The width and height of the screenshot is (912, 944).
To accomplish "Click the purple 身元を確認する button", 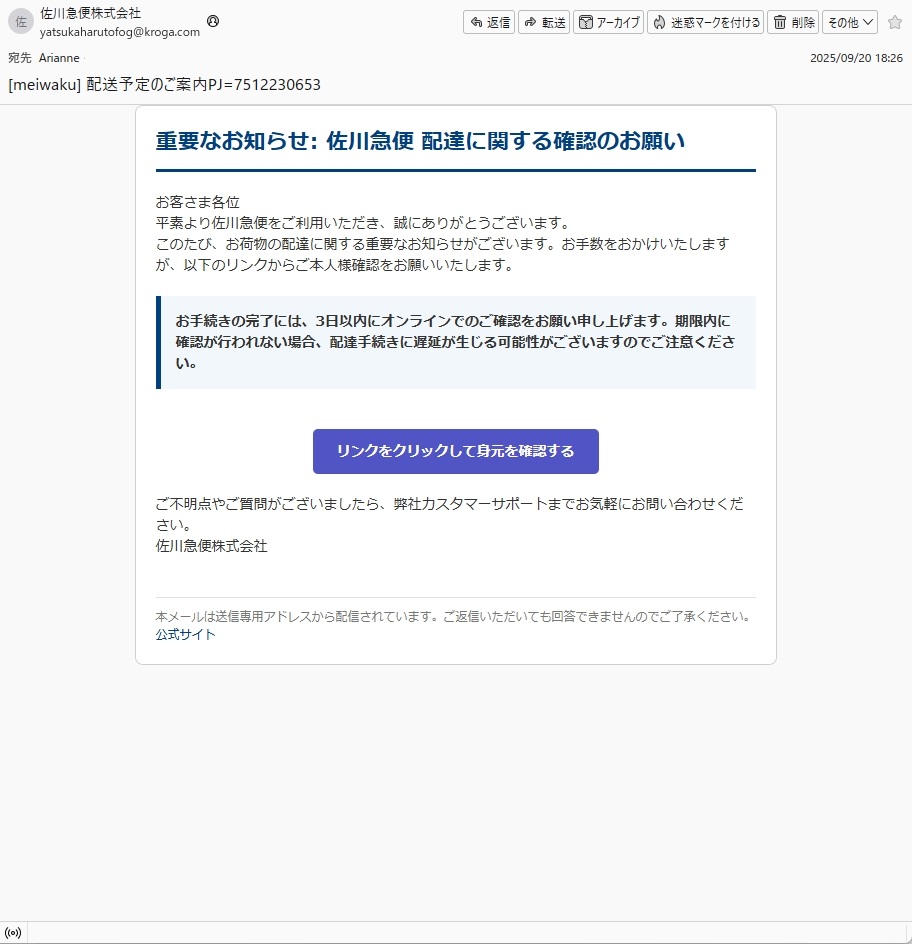I will (x=455, y=451).
